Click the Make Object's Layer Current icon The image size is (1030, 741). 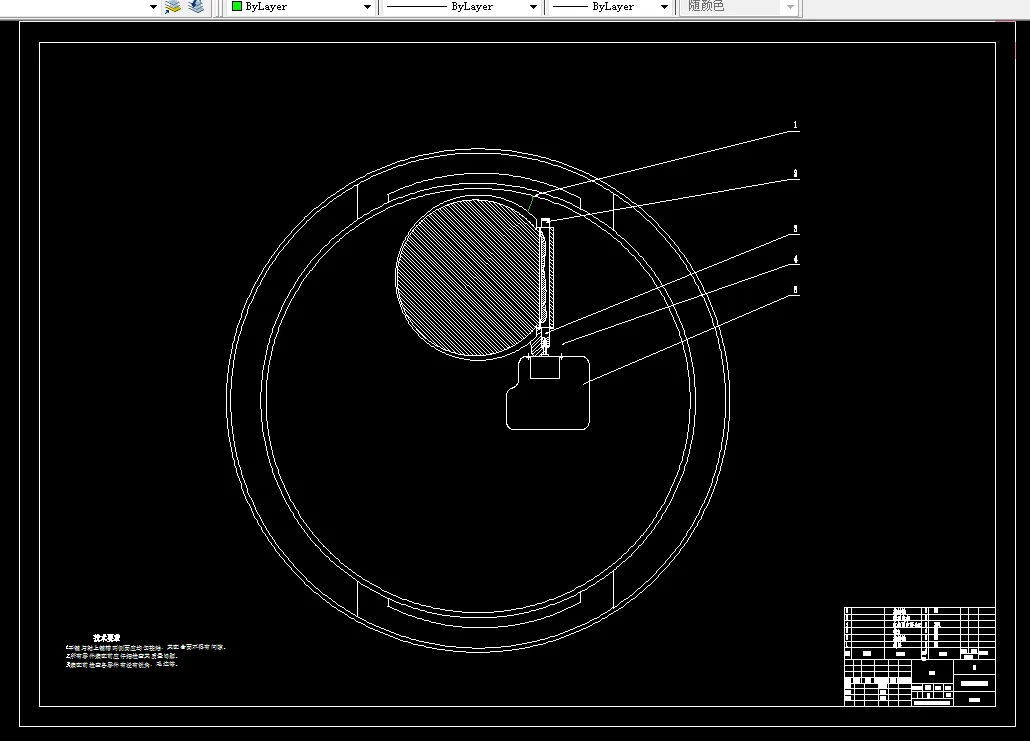(x=172, y=7)
